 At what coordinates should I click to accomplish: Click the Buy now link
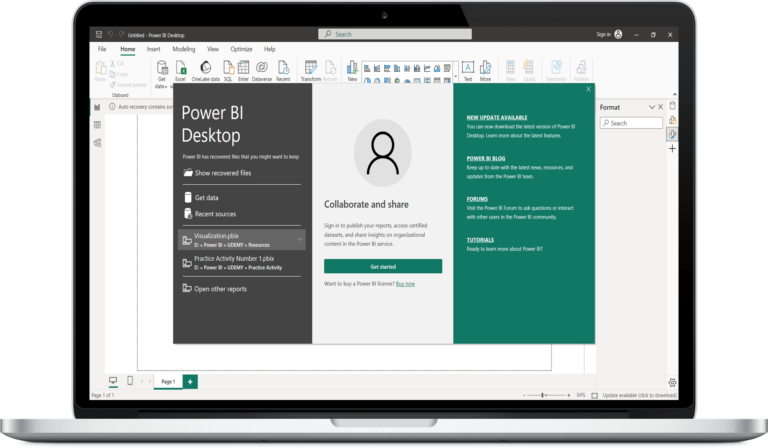[x=405, y=284]
